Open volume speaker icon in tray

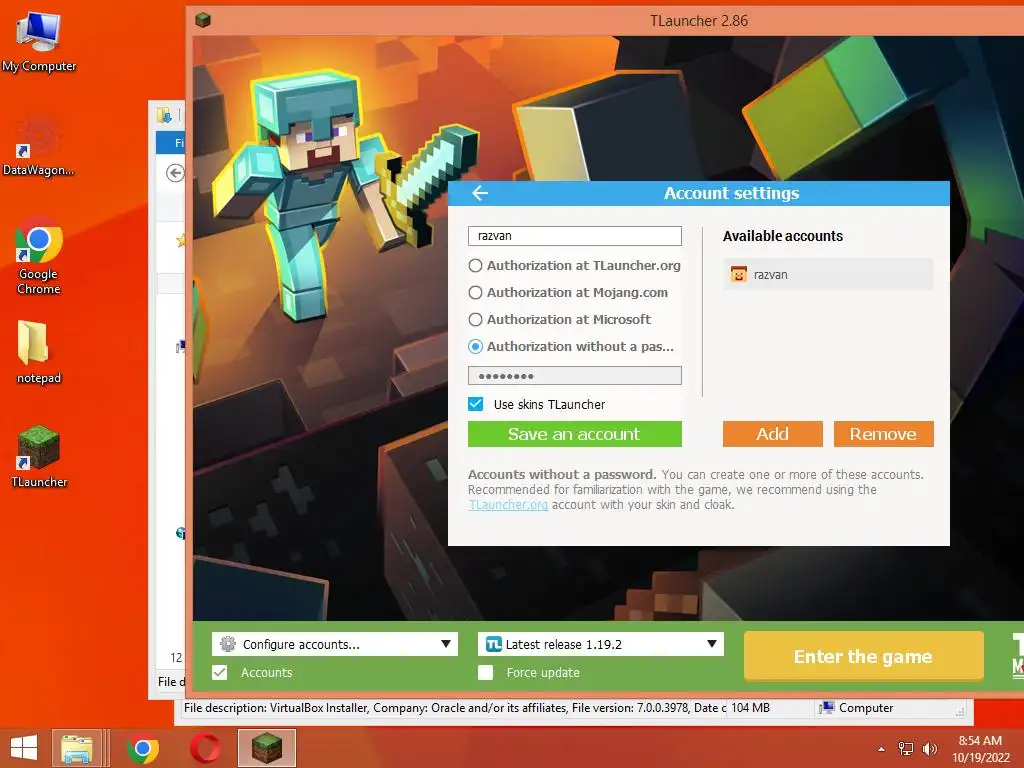point(929,749)
